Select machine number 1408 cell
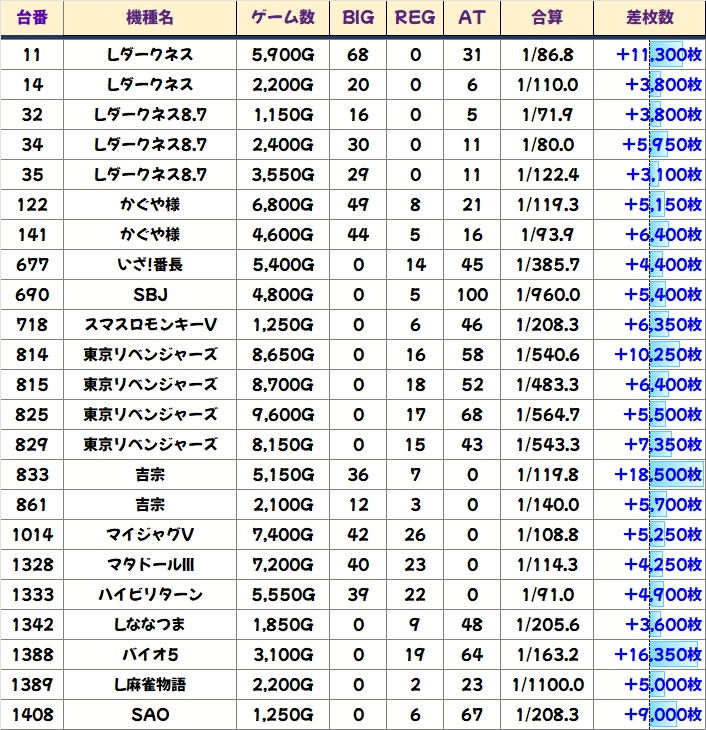The width and height of the screenshot is (706, 730). pos(31,714)
